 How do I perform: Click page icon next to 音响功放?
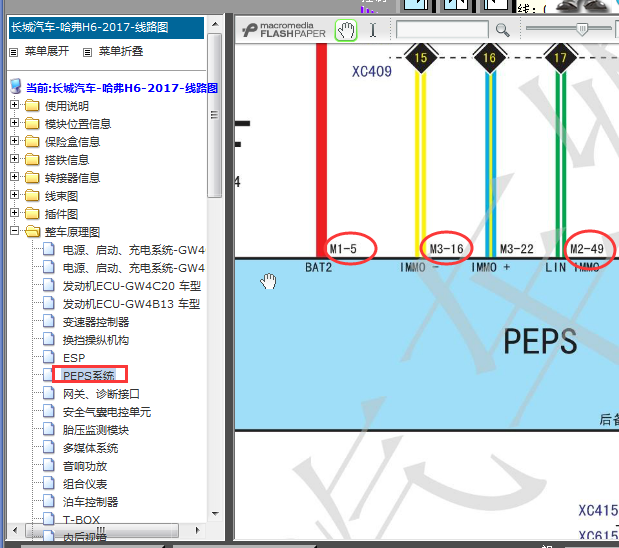(49, 465)
